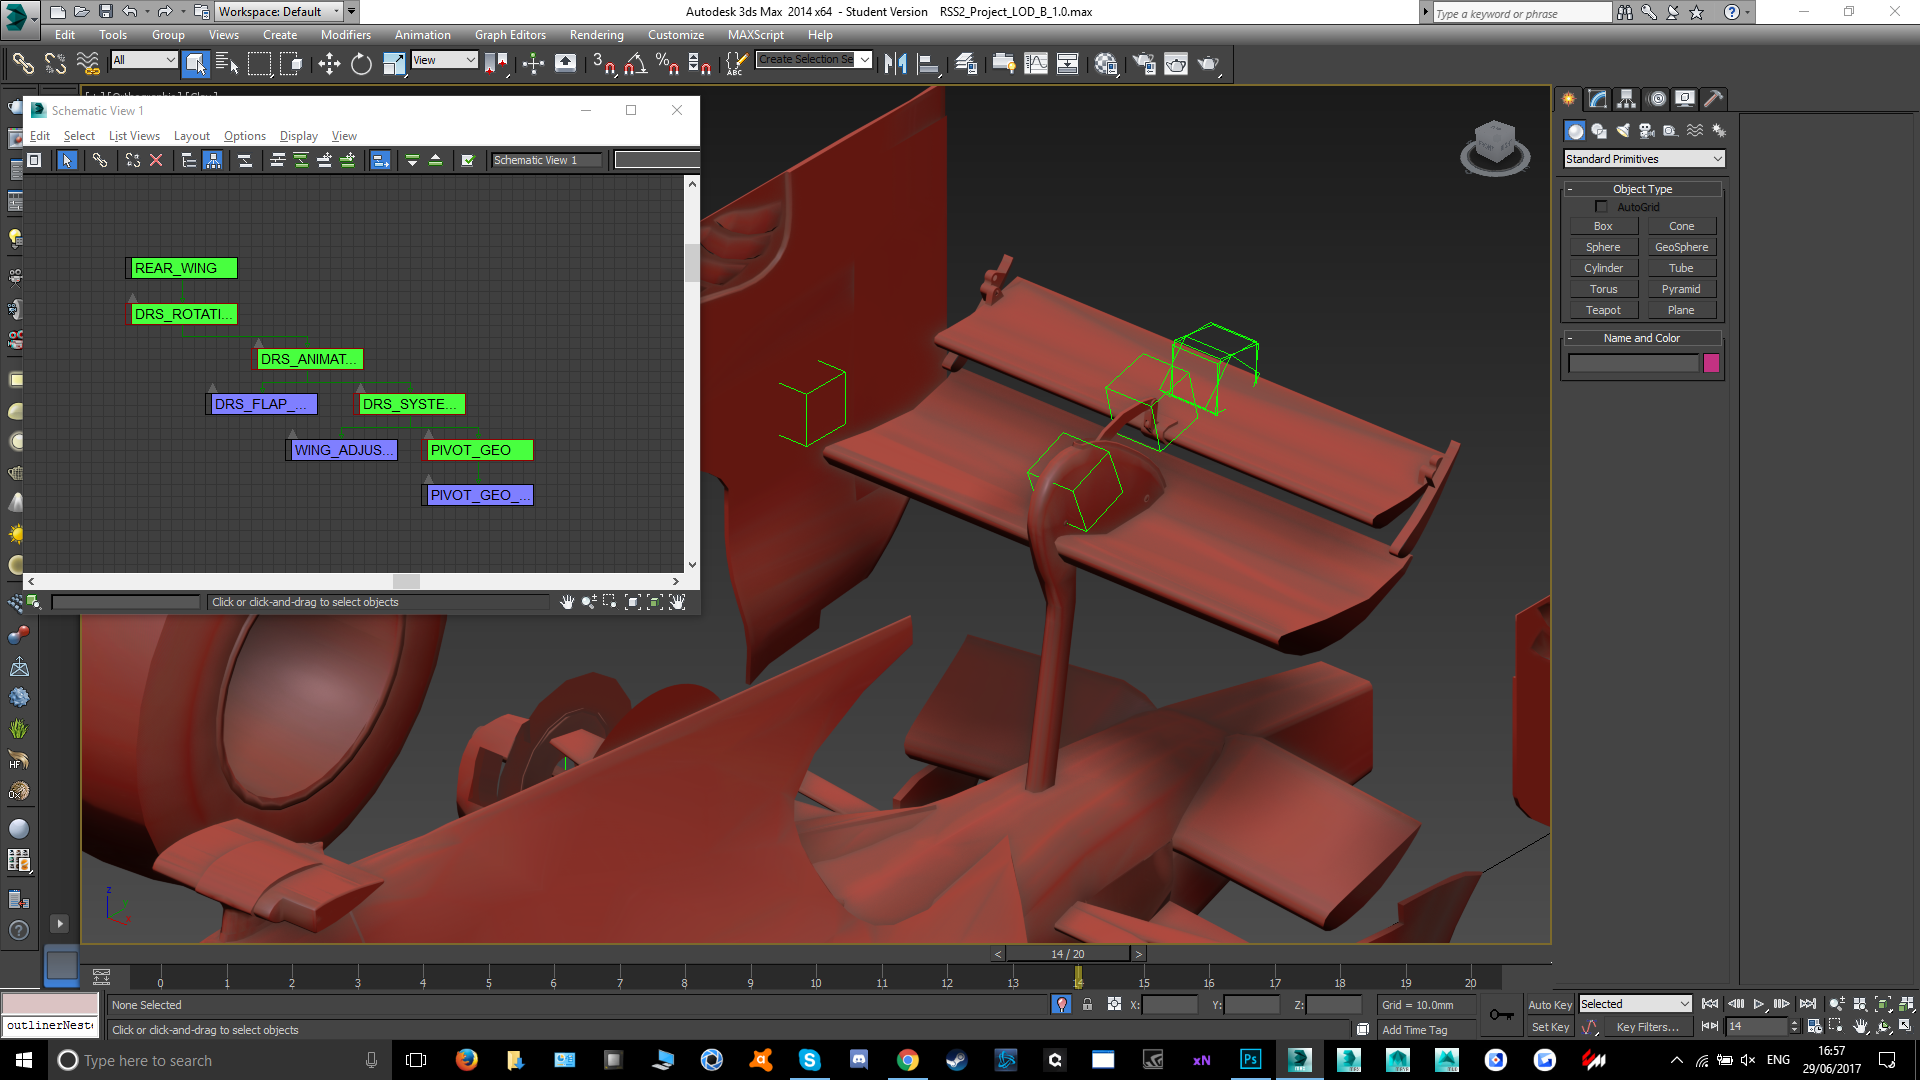Screen dimensions: 1920x1080
Task: Click the Play Animation button
Action: point(1759,1004)
